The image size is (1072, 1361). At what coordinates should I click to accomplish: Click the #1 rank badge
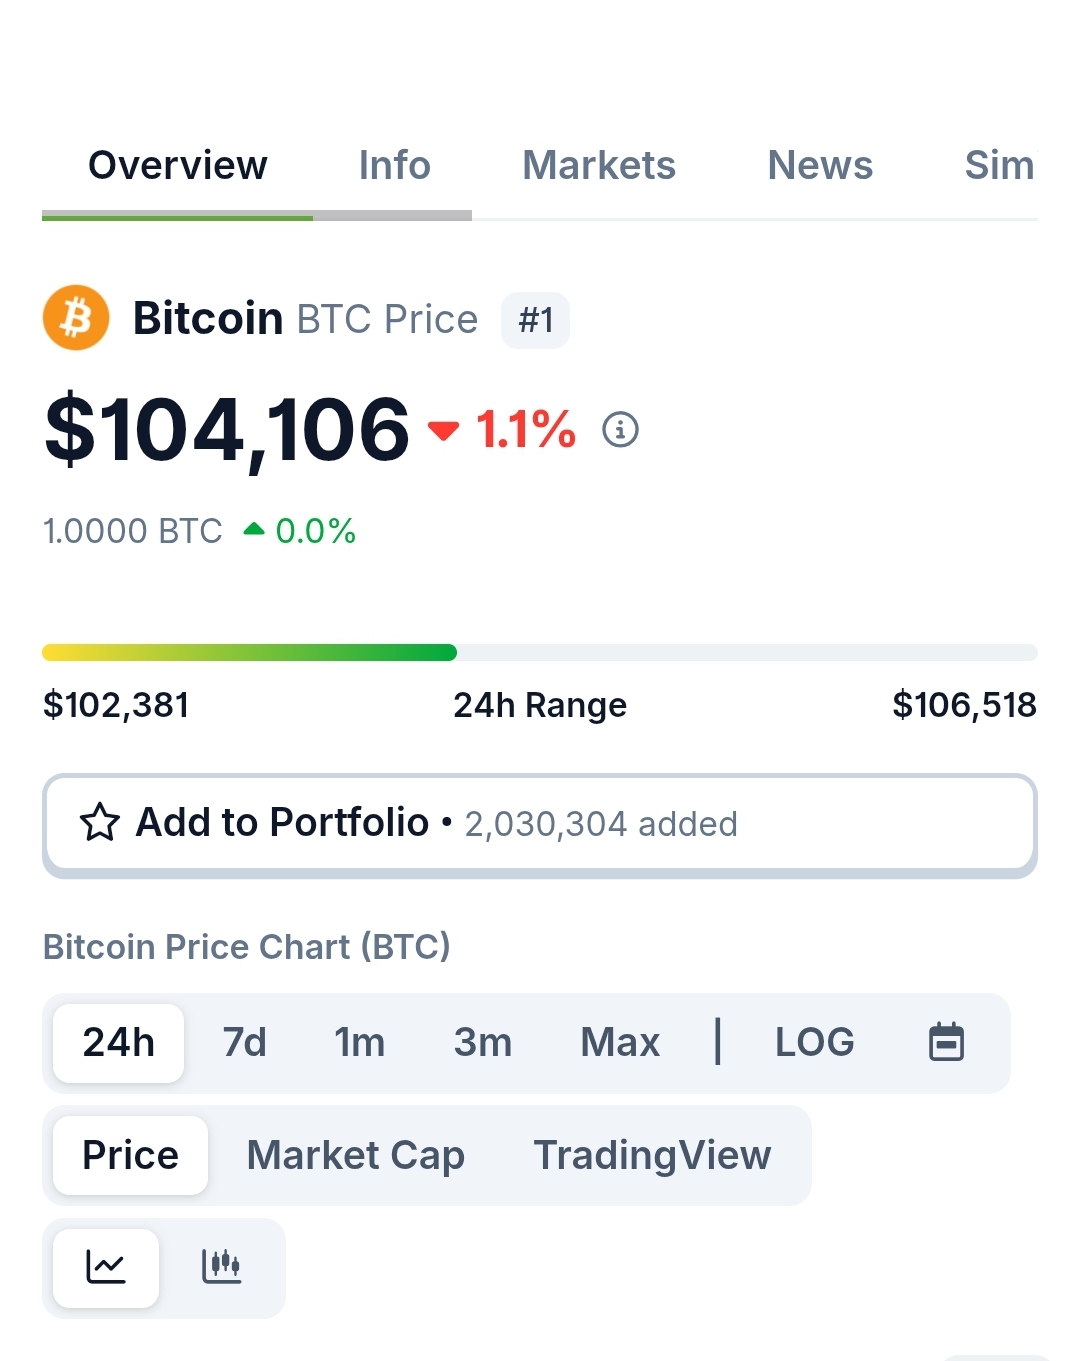(x=535, y=320)
